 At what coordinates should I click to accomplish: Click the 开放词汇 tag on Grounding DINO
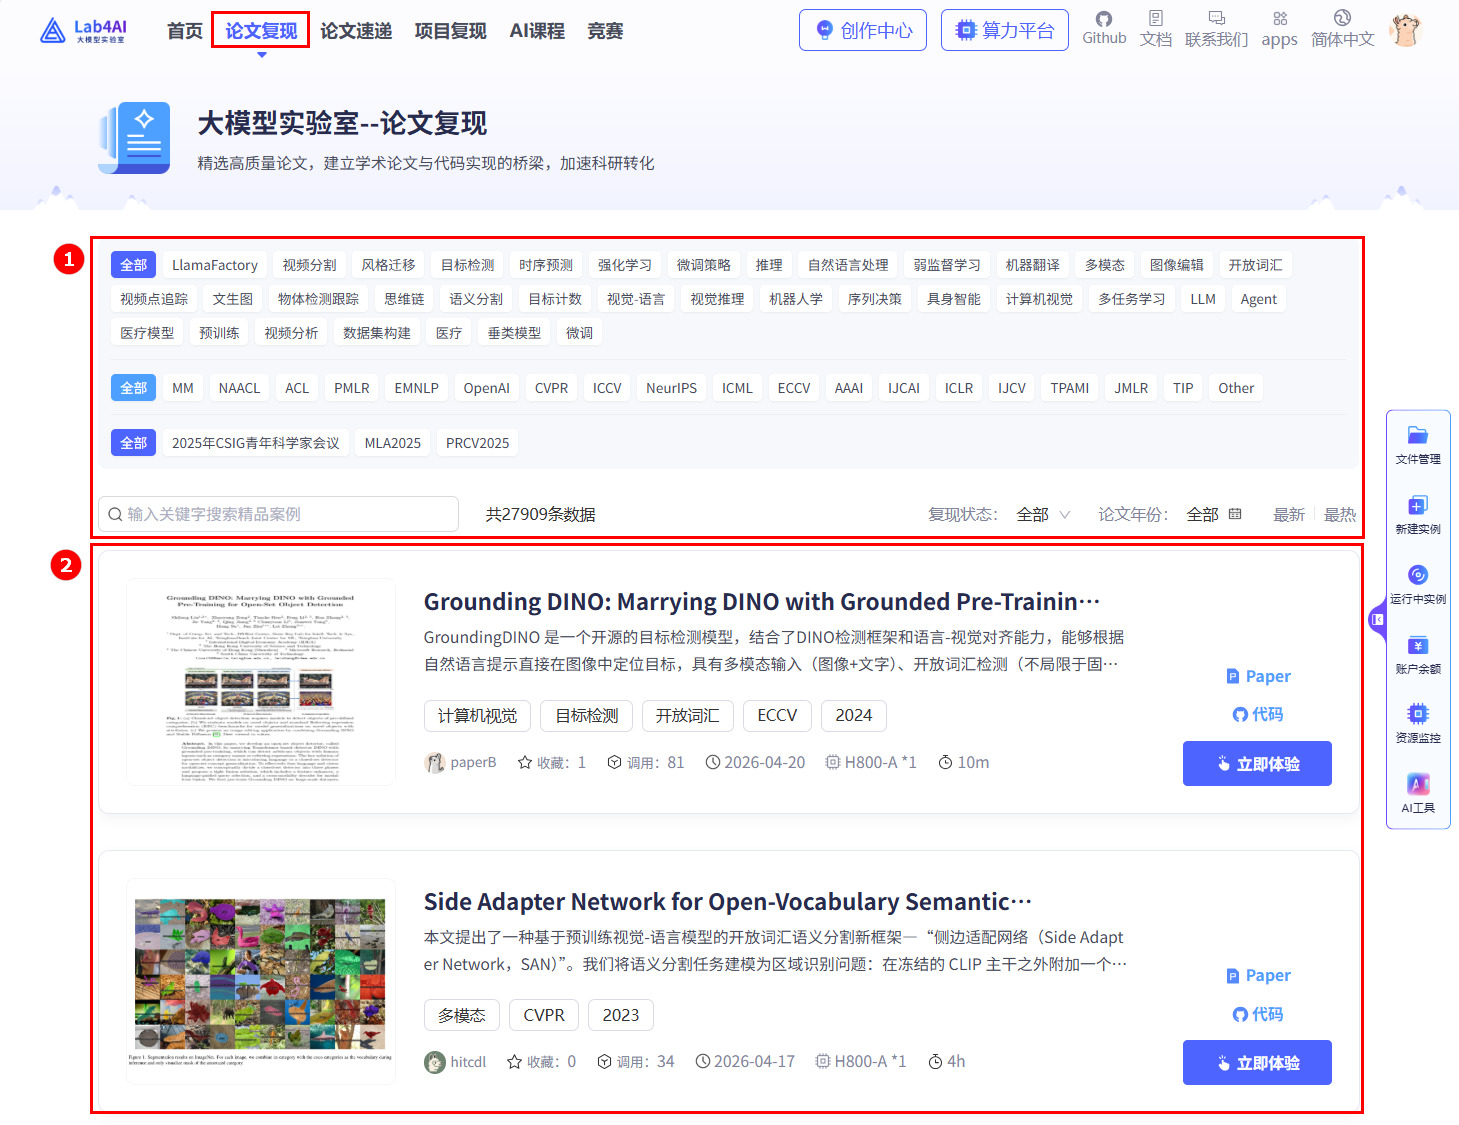click(x=688, y=715)
